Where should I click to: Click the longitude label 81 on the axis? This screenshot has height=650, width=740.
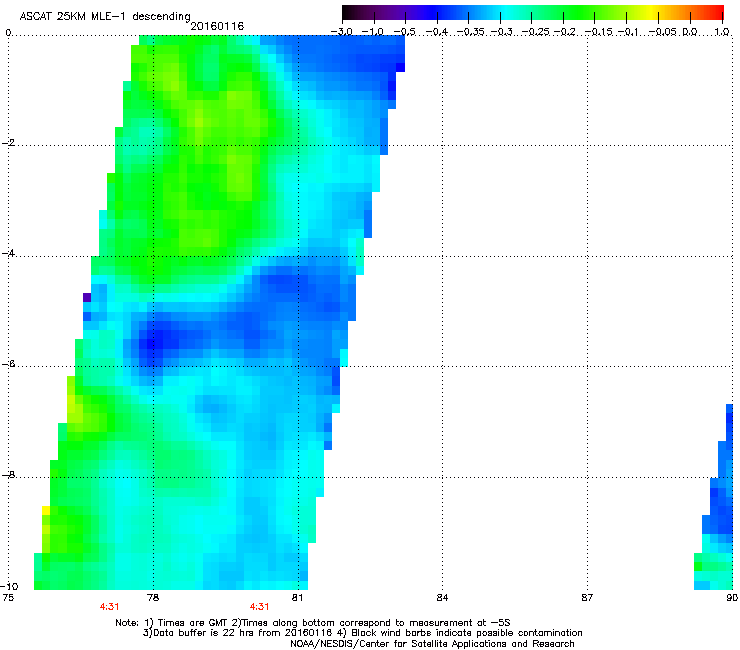297,598
